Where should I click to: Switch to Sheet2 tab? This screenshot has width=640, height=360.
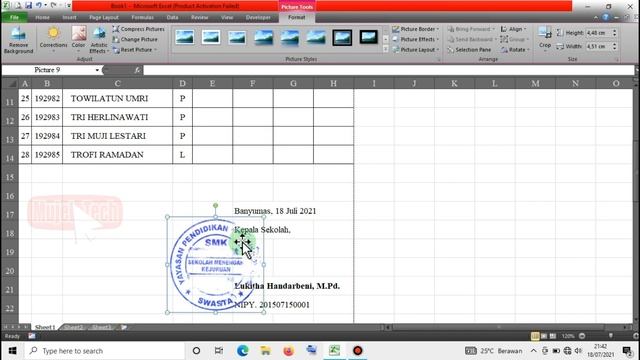74,327
